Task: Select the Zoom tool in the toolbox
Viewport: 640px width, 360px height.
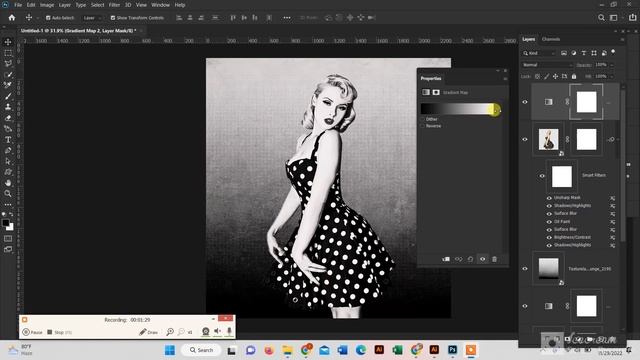Action: [8, 193]
